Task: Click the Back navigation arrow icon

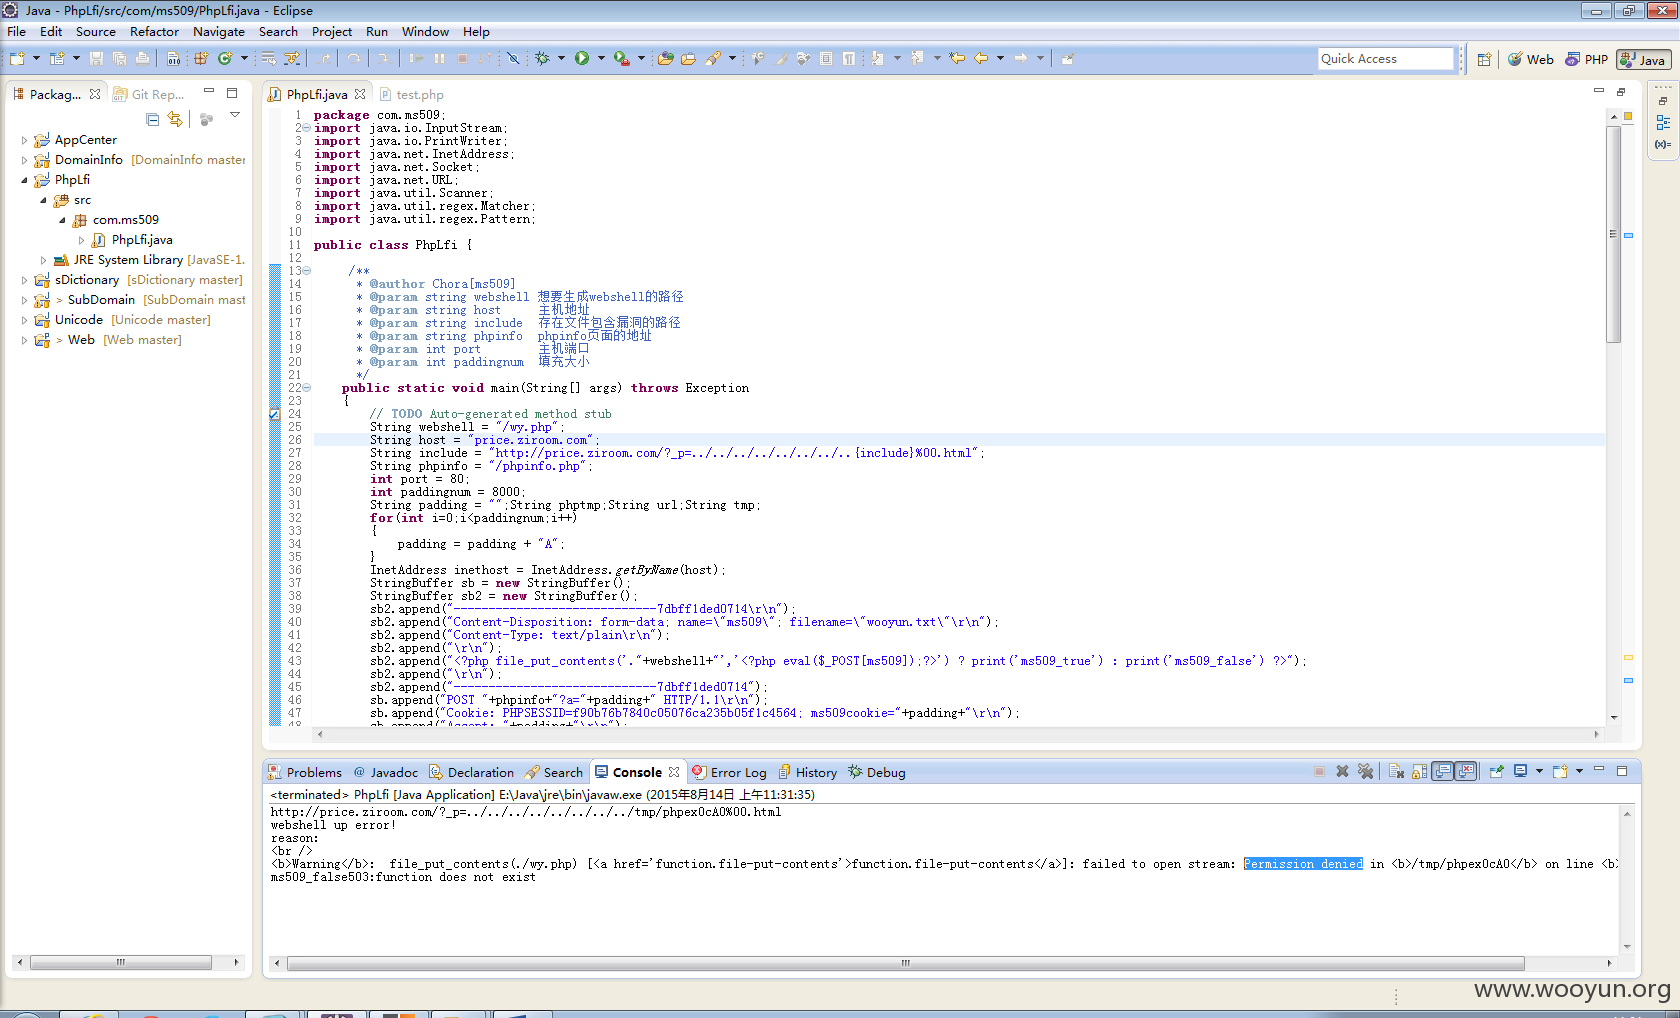Action: pos(981,59)
